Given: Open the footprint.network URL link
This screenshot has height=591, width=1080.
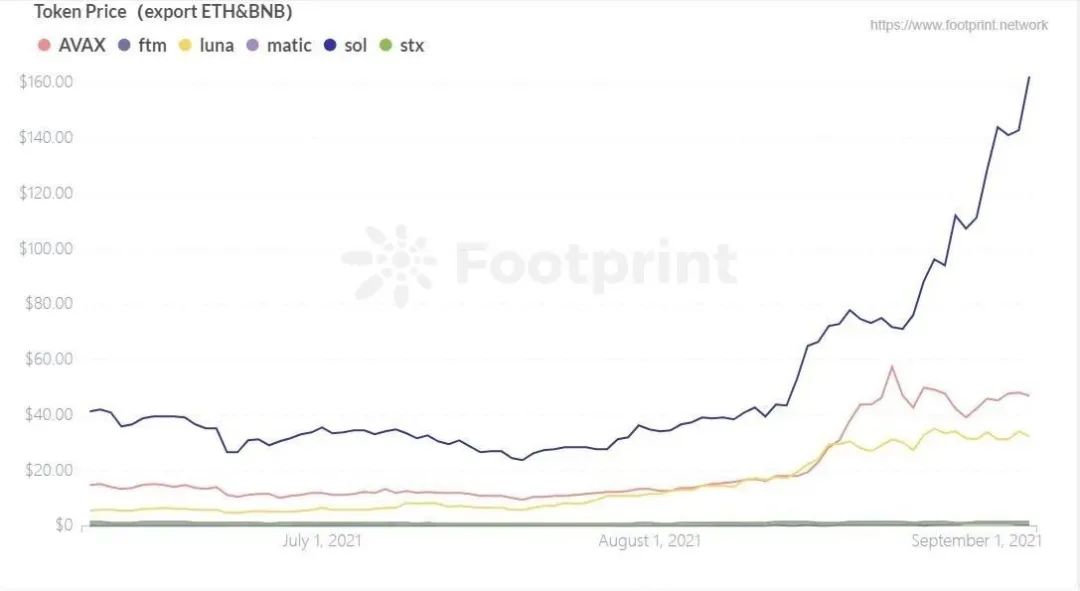Looking at the screenshot, I should click(x=959, y=25).
